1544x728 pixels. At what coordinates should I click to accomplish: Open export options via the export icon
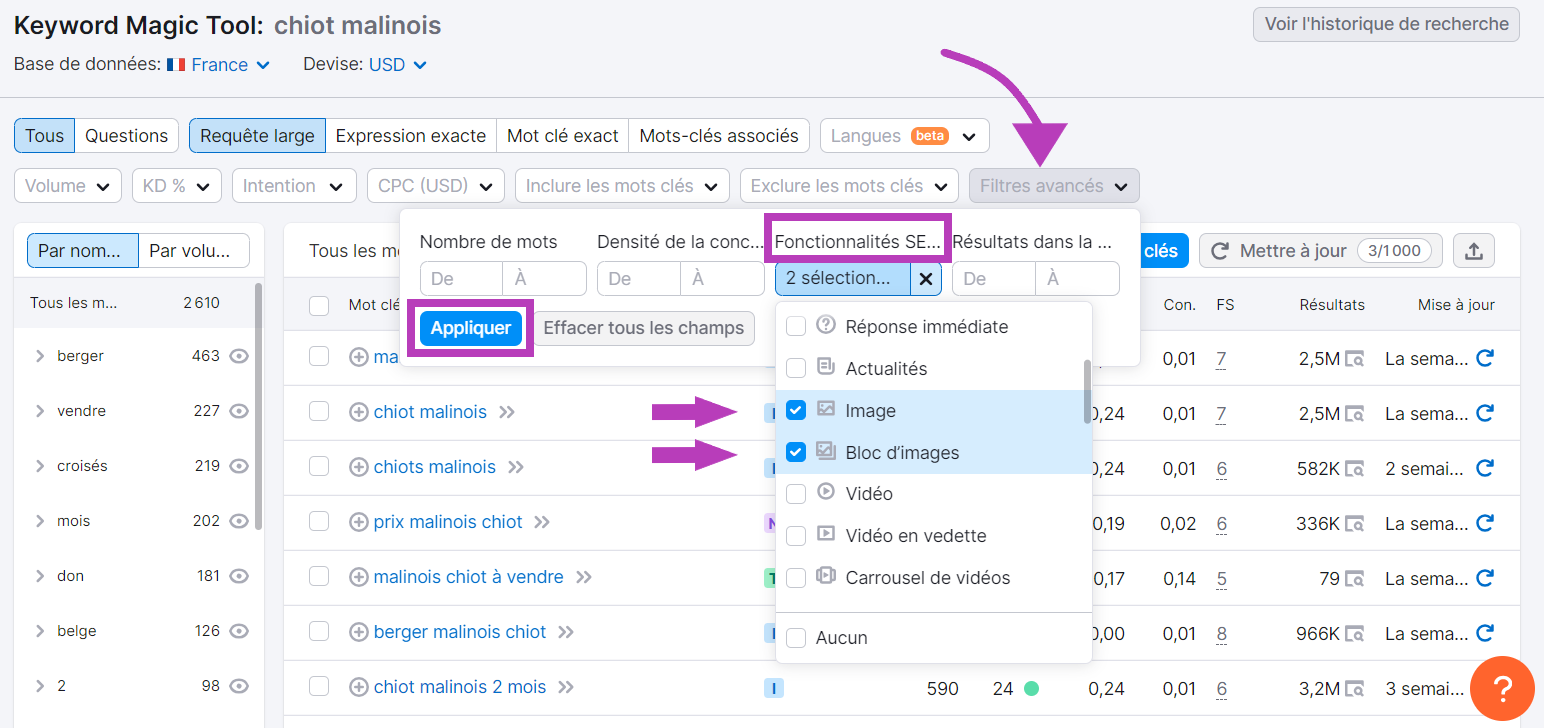tap(1474, 251)
